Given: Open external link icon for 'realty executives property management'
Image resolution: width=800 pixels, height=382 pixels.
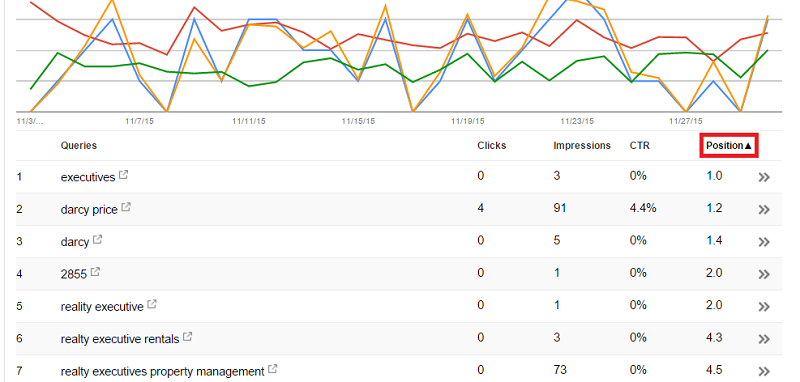Looking at the screenshot, I should pyautogui.click(x=272, y=369).
